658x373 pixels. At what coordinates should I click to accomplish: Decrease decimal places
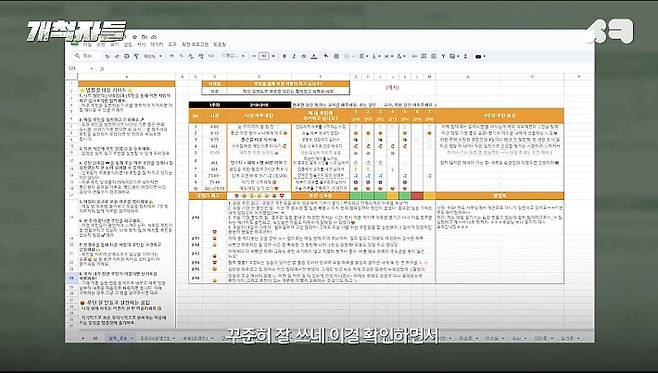coord(191,56)
